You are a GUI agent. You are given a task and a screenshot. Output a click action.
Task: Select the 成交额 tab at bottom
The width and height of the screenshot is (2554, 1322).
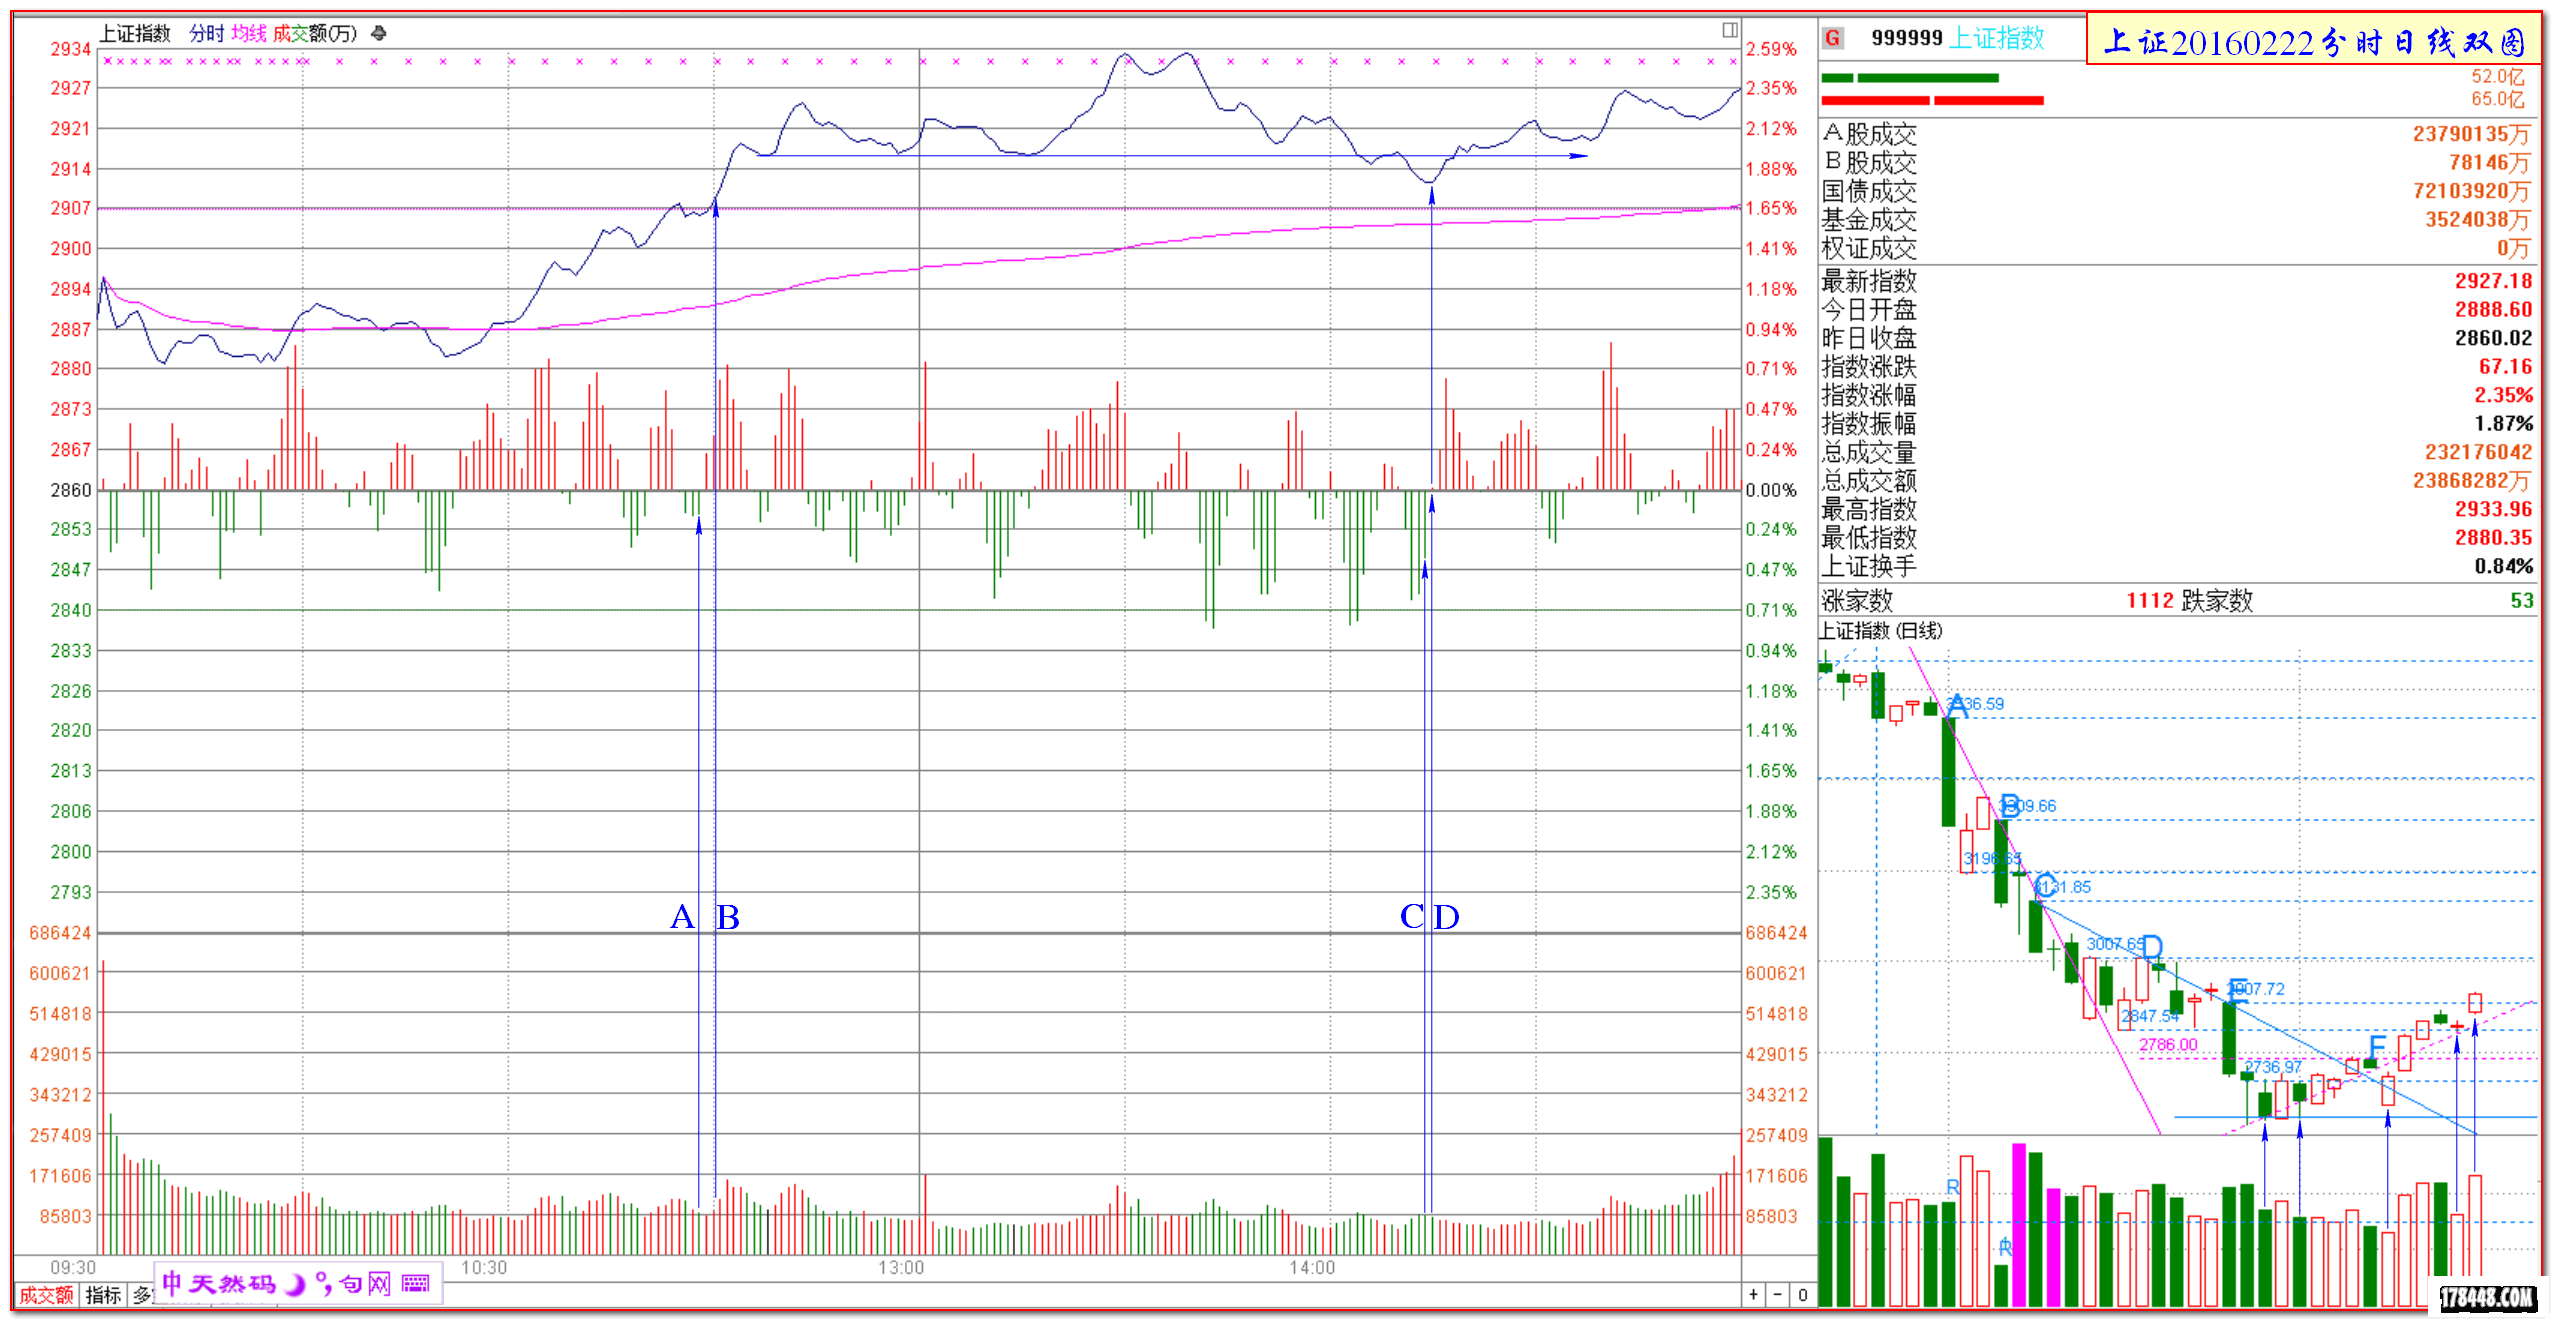(x=46, y=1295)
